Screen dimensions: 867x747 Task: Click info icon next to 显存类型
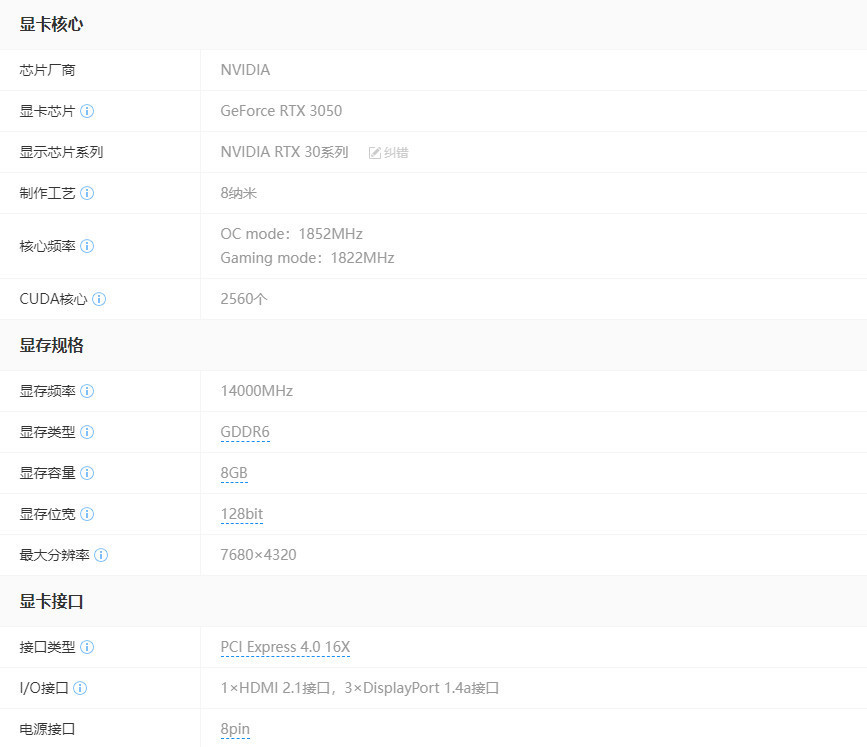[x=87, y=432]
